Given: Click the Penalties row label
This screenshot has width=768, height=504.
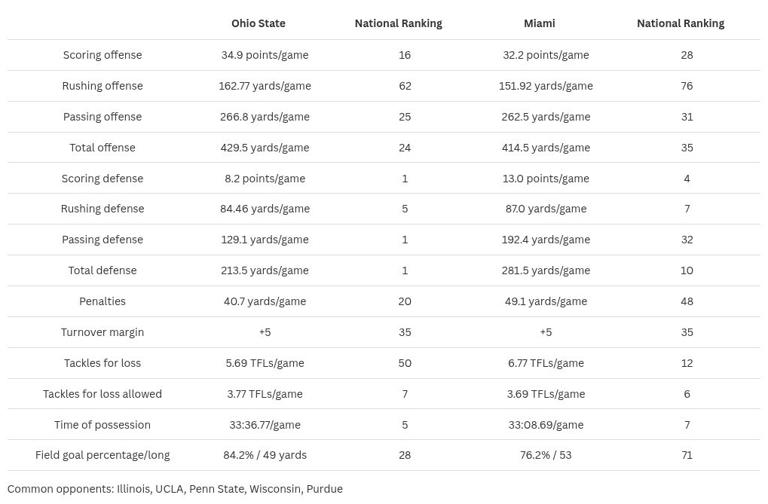Looking at the screenshot, I should (x=102, y=302).
